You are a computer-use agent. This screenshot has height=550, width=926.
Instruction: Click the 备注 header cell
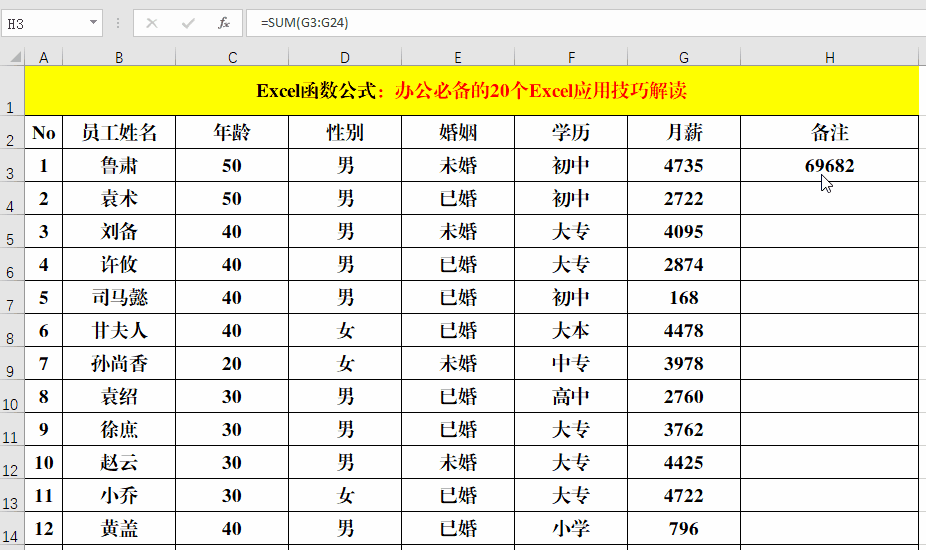pyautogui.click(x=830, y=132)
